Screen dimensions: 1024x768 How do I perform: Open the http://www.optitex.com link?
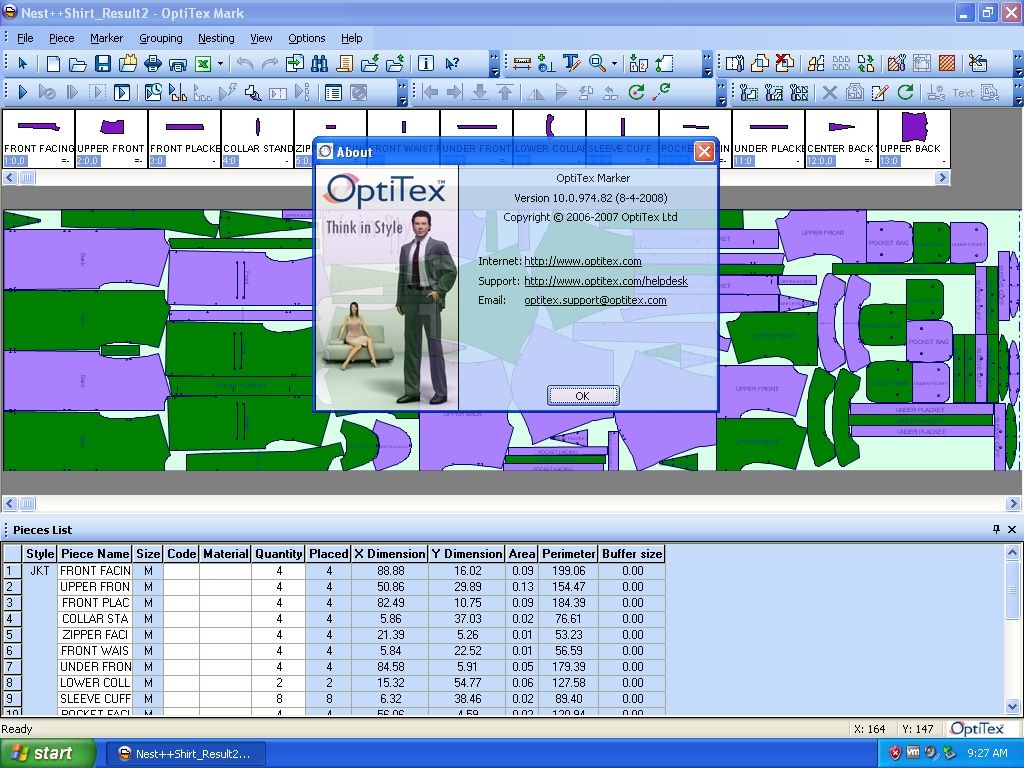click(583, 261)
